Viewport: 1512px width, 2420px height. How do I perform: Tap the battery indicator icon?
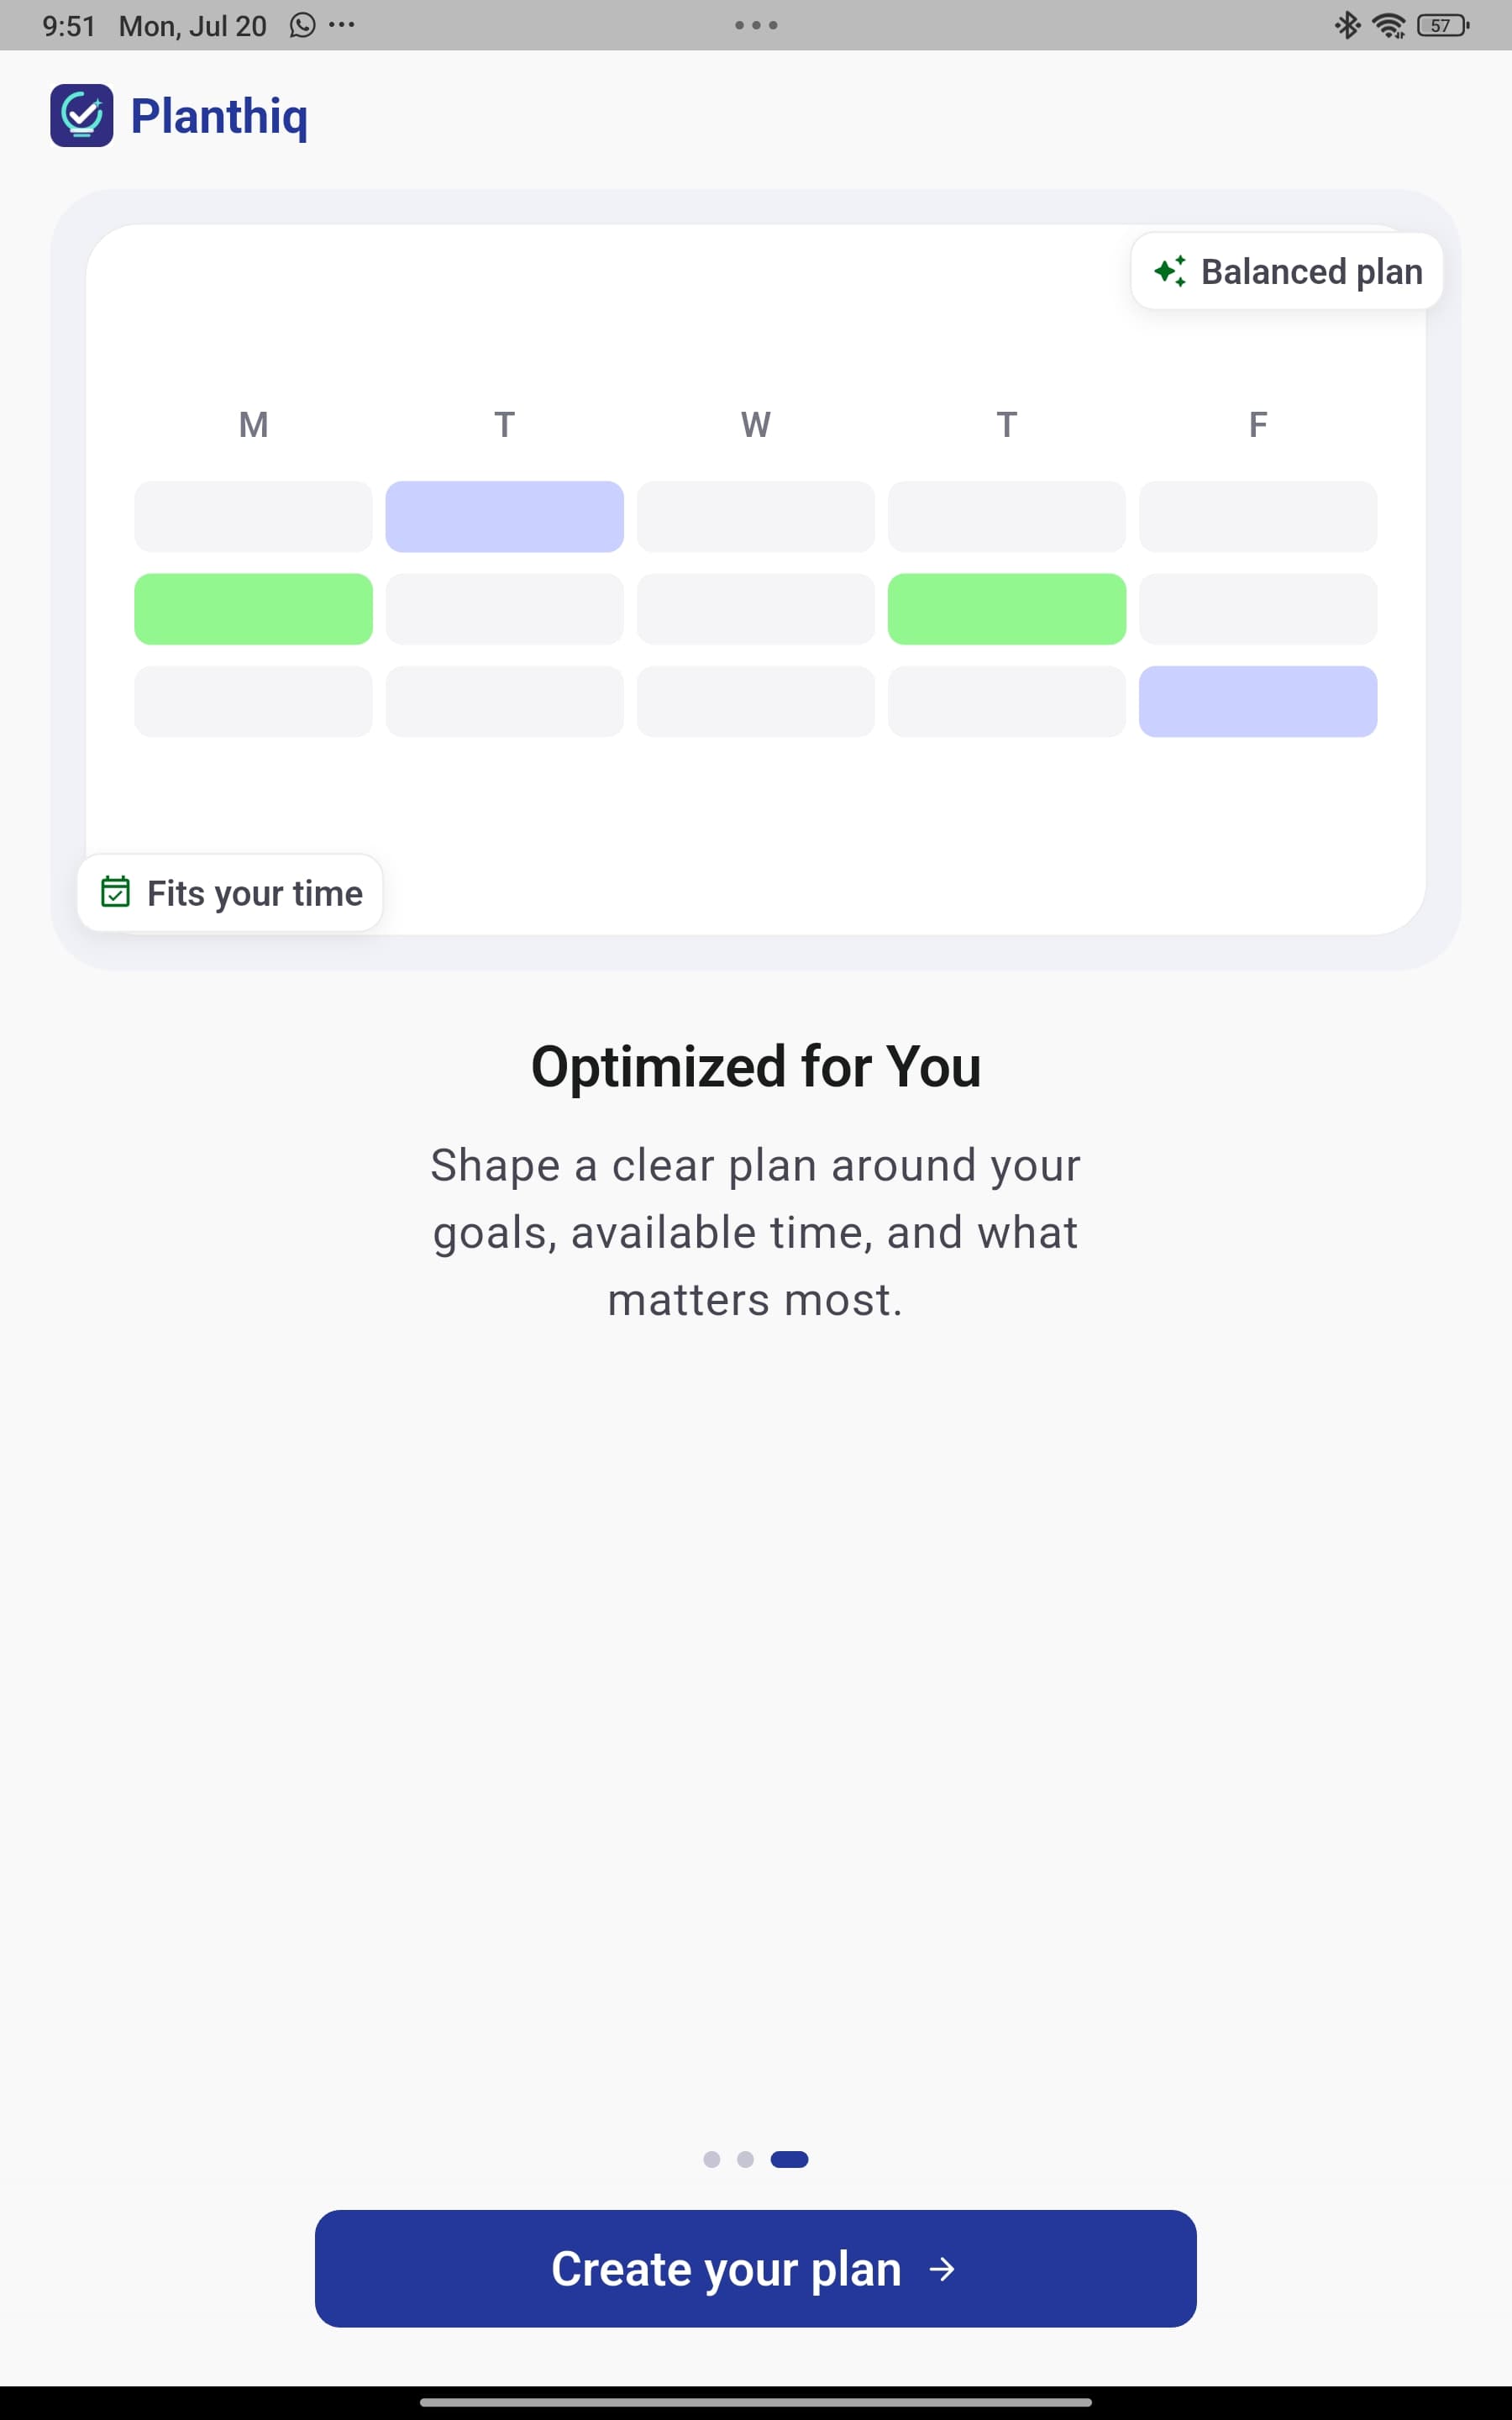tap(1443, 26)
